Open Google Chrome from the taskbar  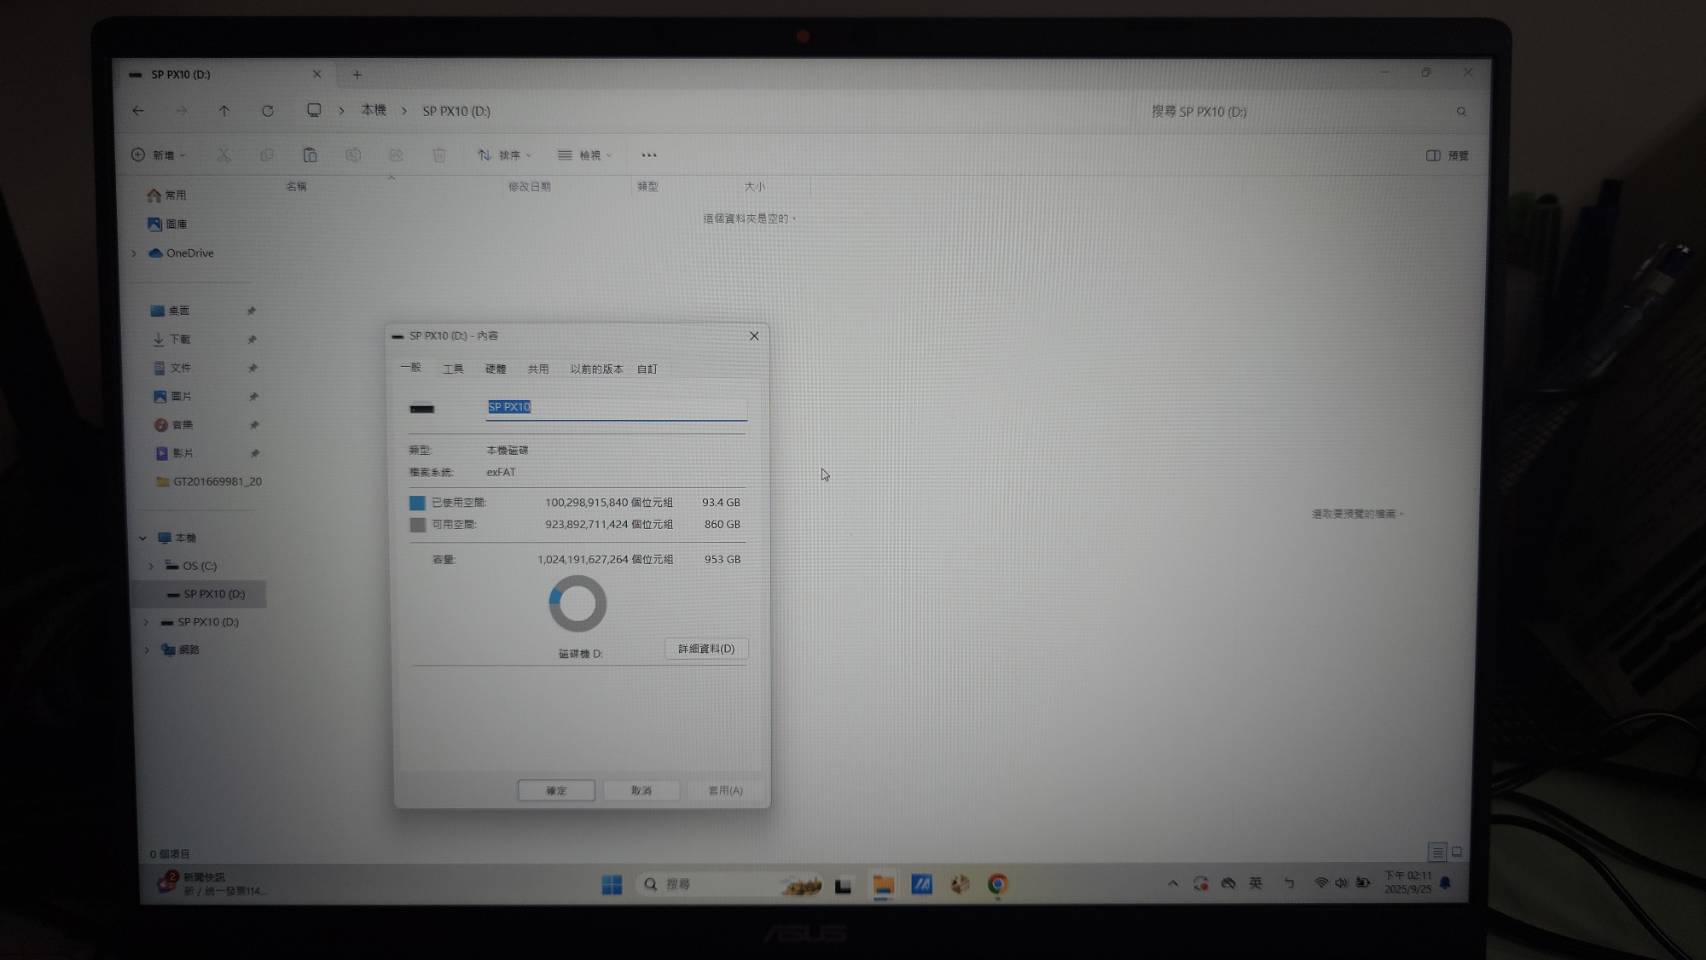click(x=997, y=884)
